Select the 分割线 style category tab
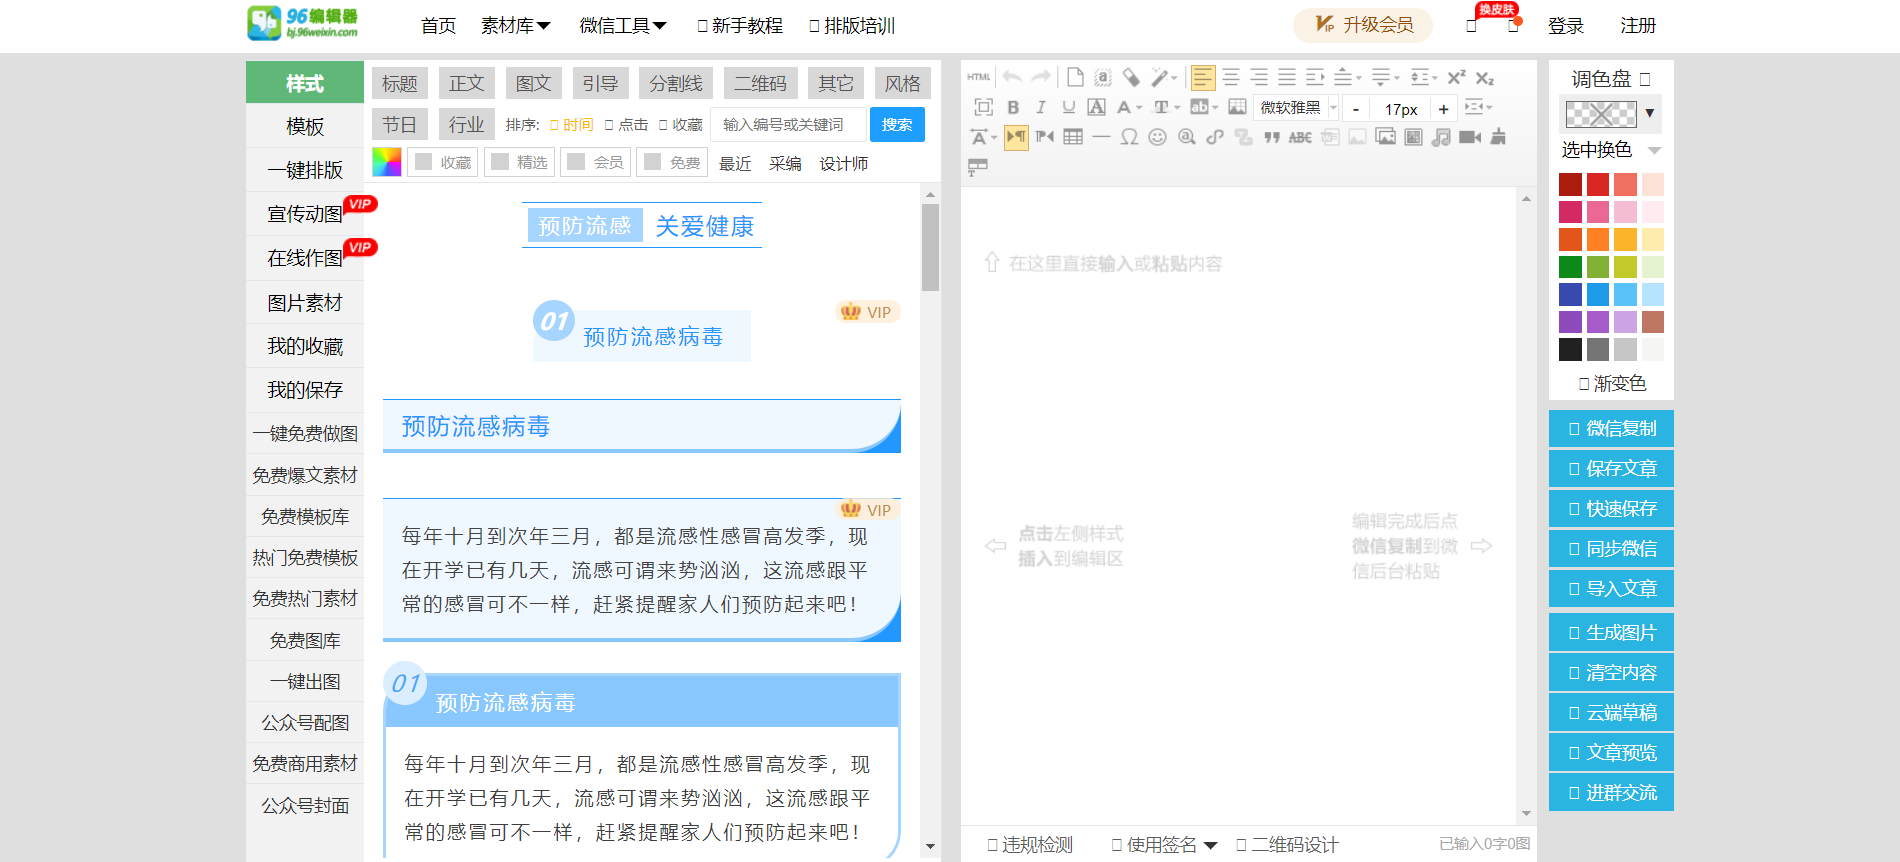The image size is (1900, 862). (x=676, y=83)
